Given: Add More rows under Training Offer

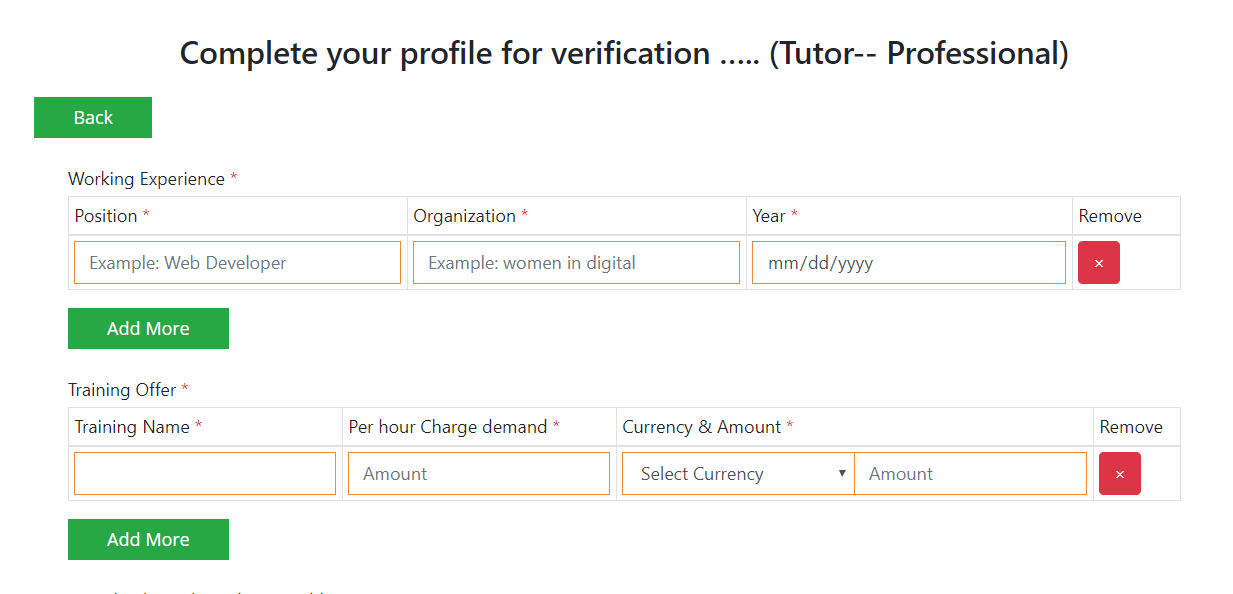Looking at the screenshot, I should 148,540.
